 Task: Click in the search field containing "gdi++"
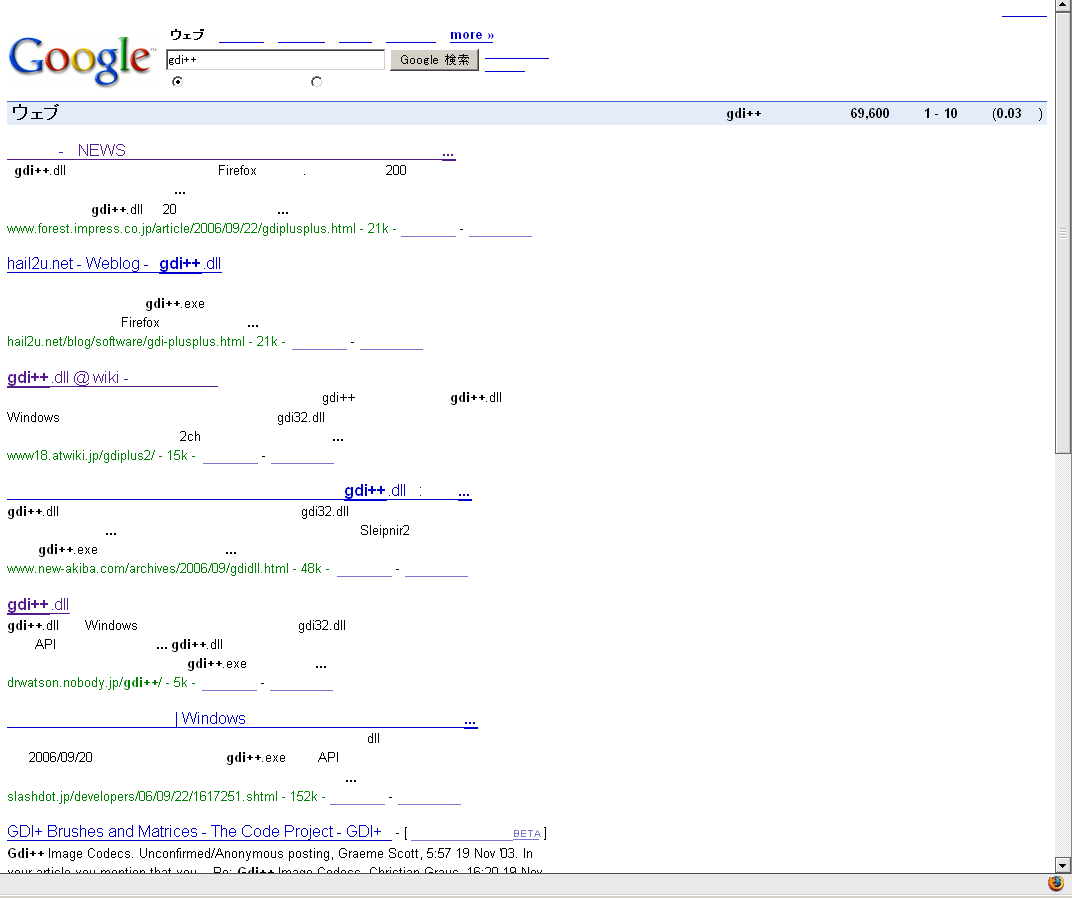click(275, 59)
